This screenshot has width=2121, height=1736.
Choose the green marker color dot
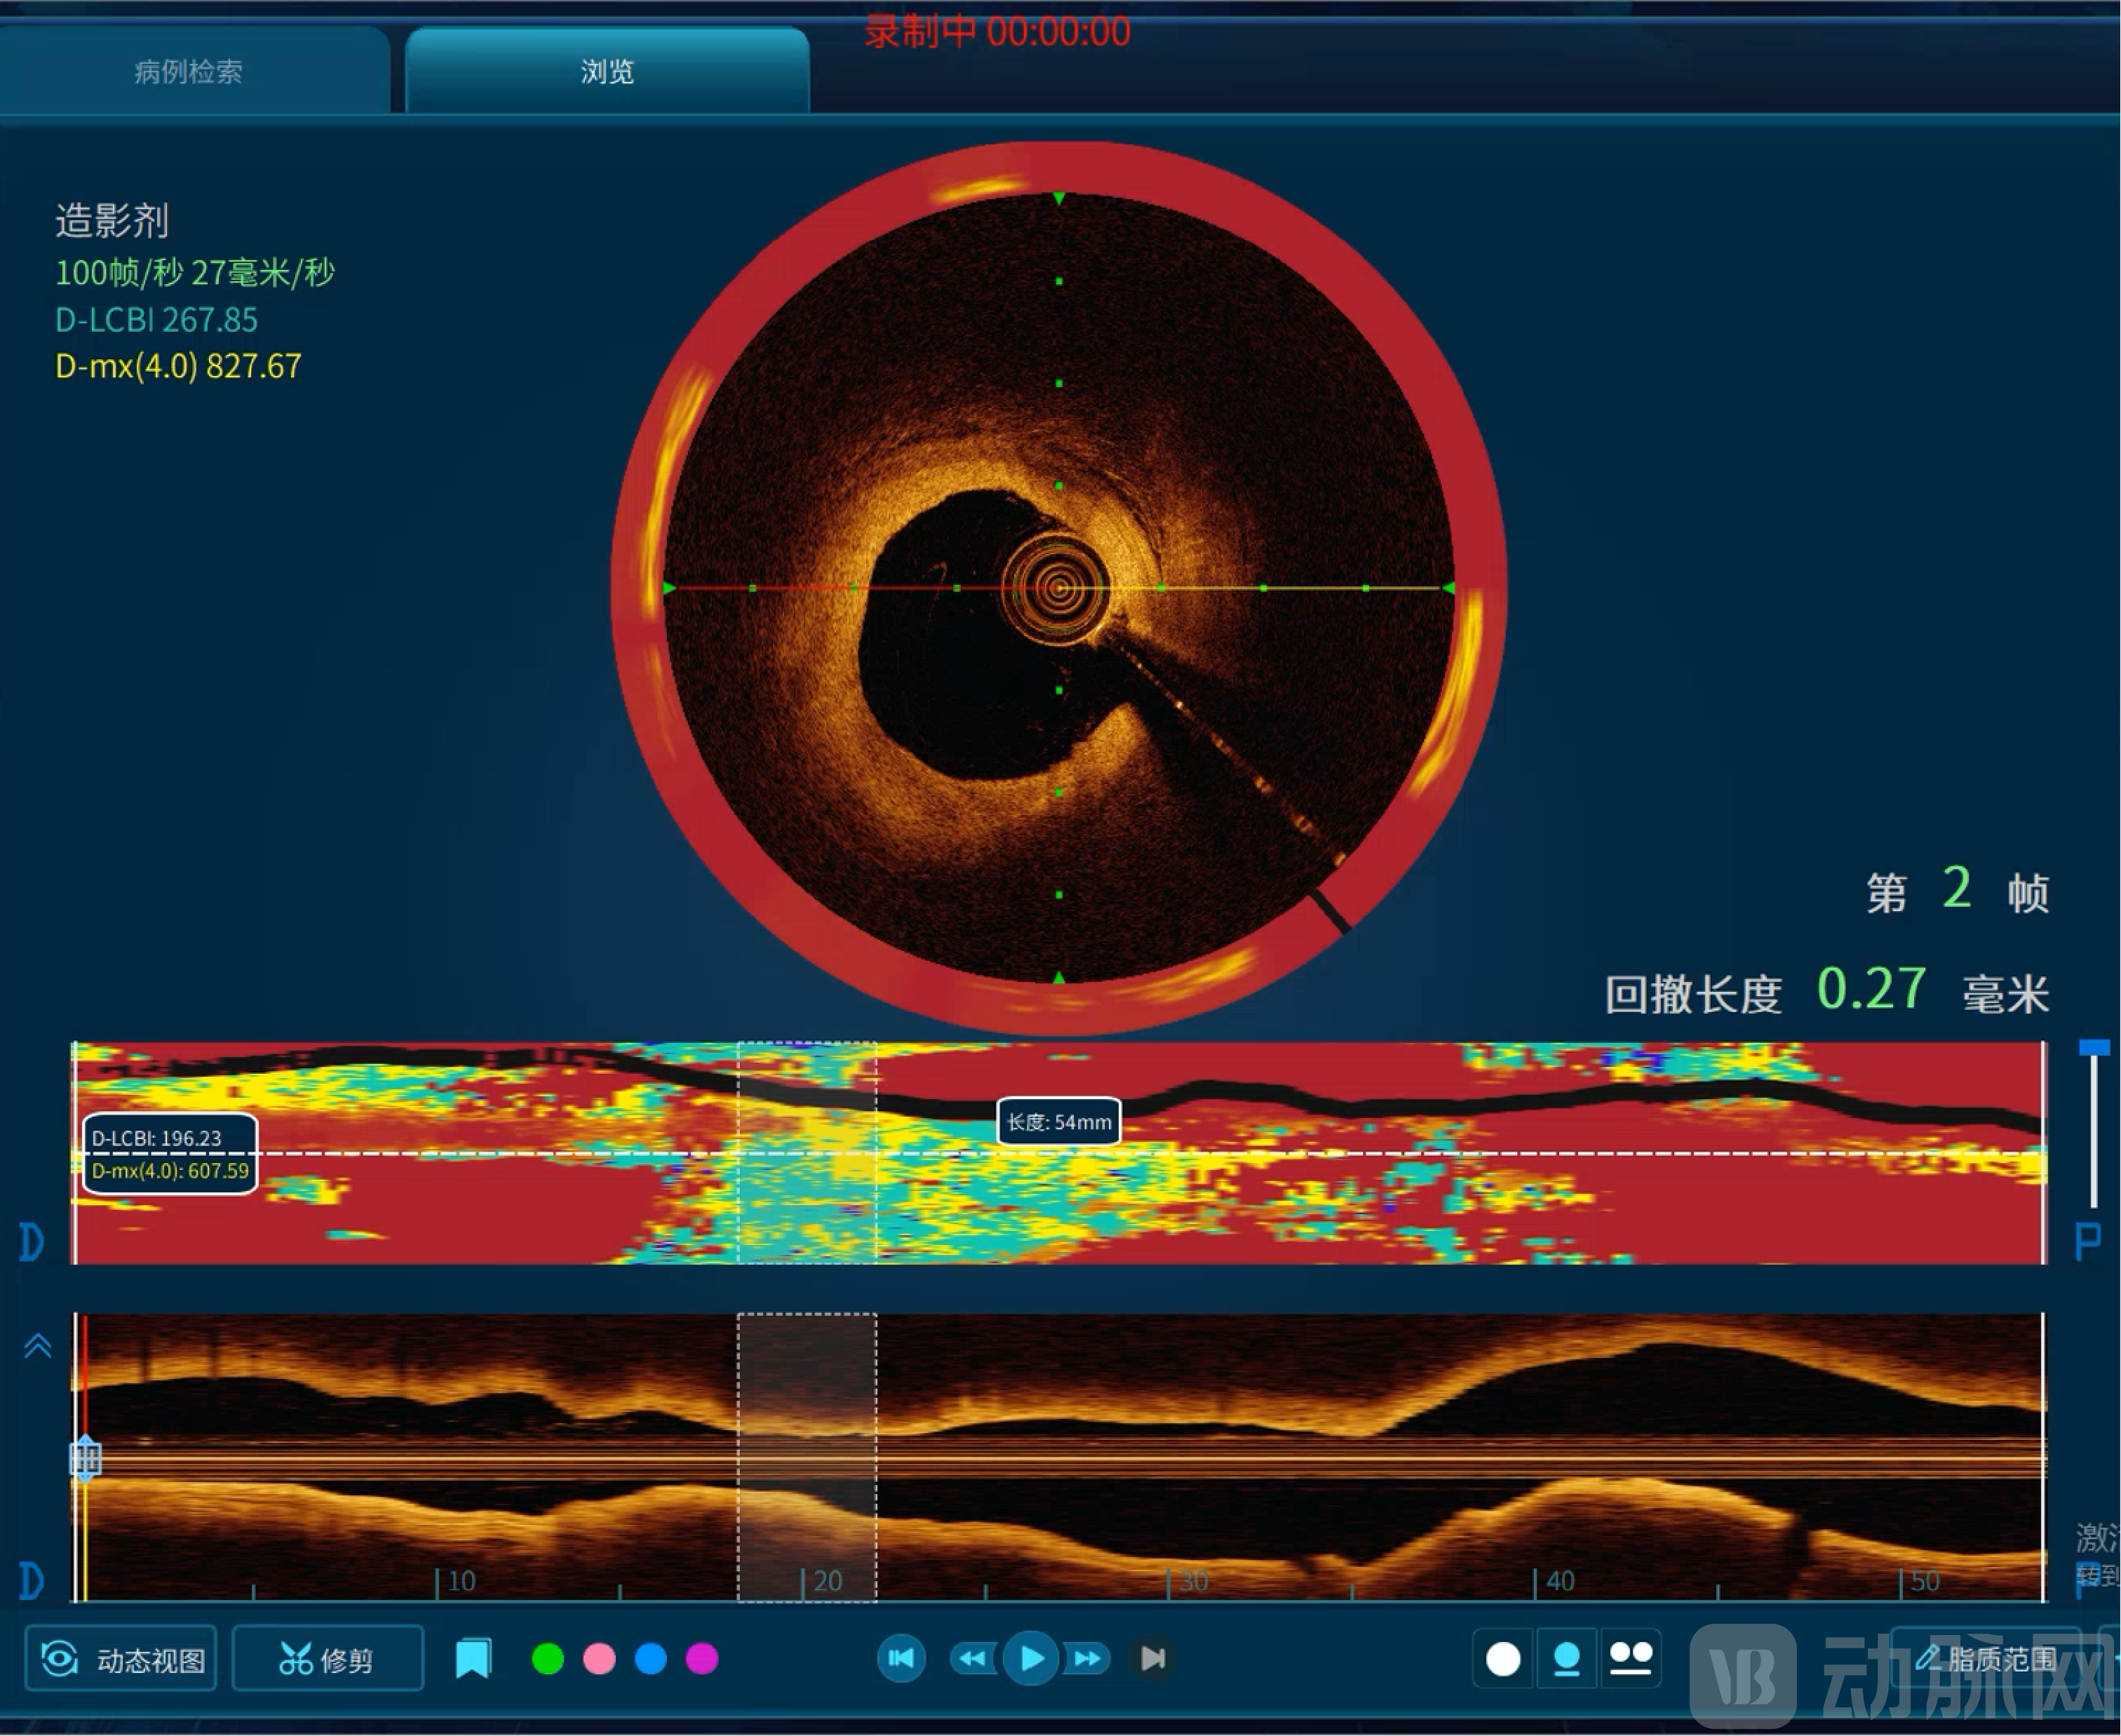(x=547, y=1659)
